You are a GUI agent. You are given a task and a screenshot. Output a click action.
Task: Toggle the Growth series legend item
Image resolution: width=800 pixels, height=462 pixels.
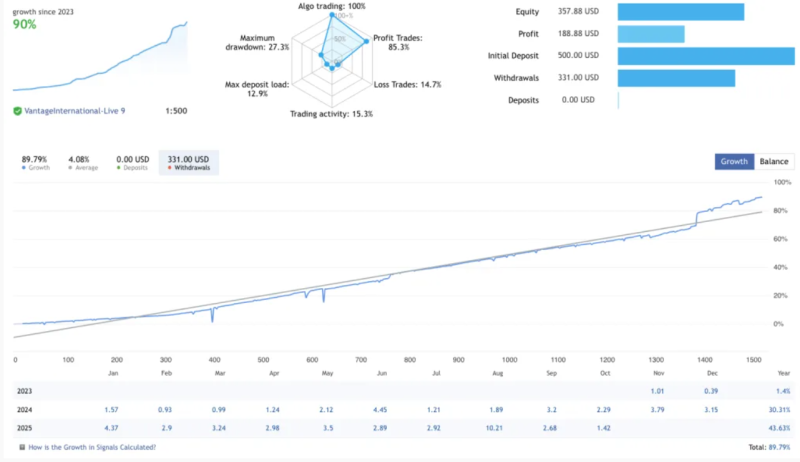pyautogui.click(x=35, y=163)
